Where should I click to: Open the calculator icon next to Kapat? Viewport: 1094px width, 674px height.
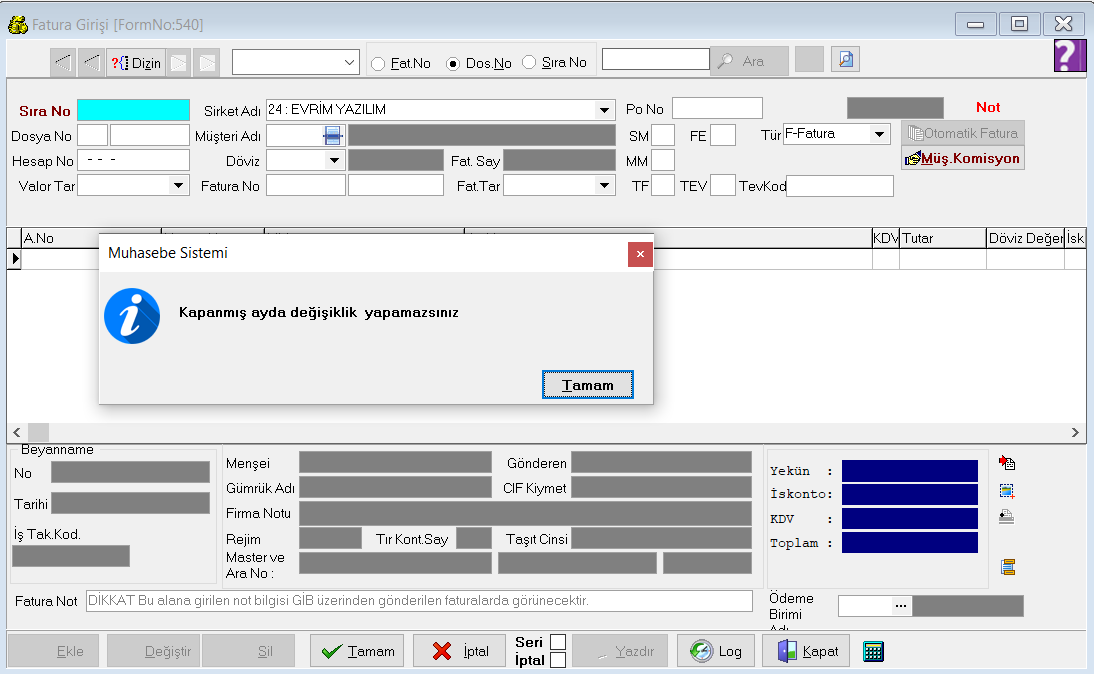click(874, 651)
